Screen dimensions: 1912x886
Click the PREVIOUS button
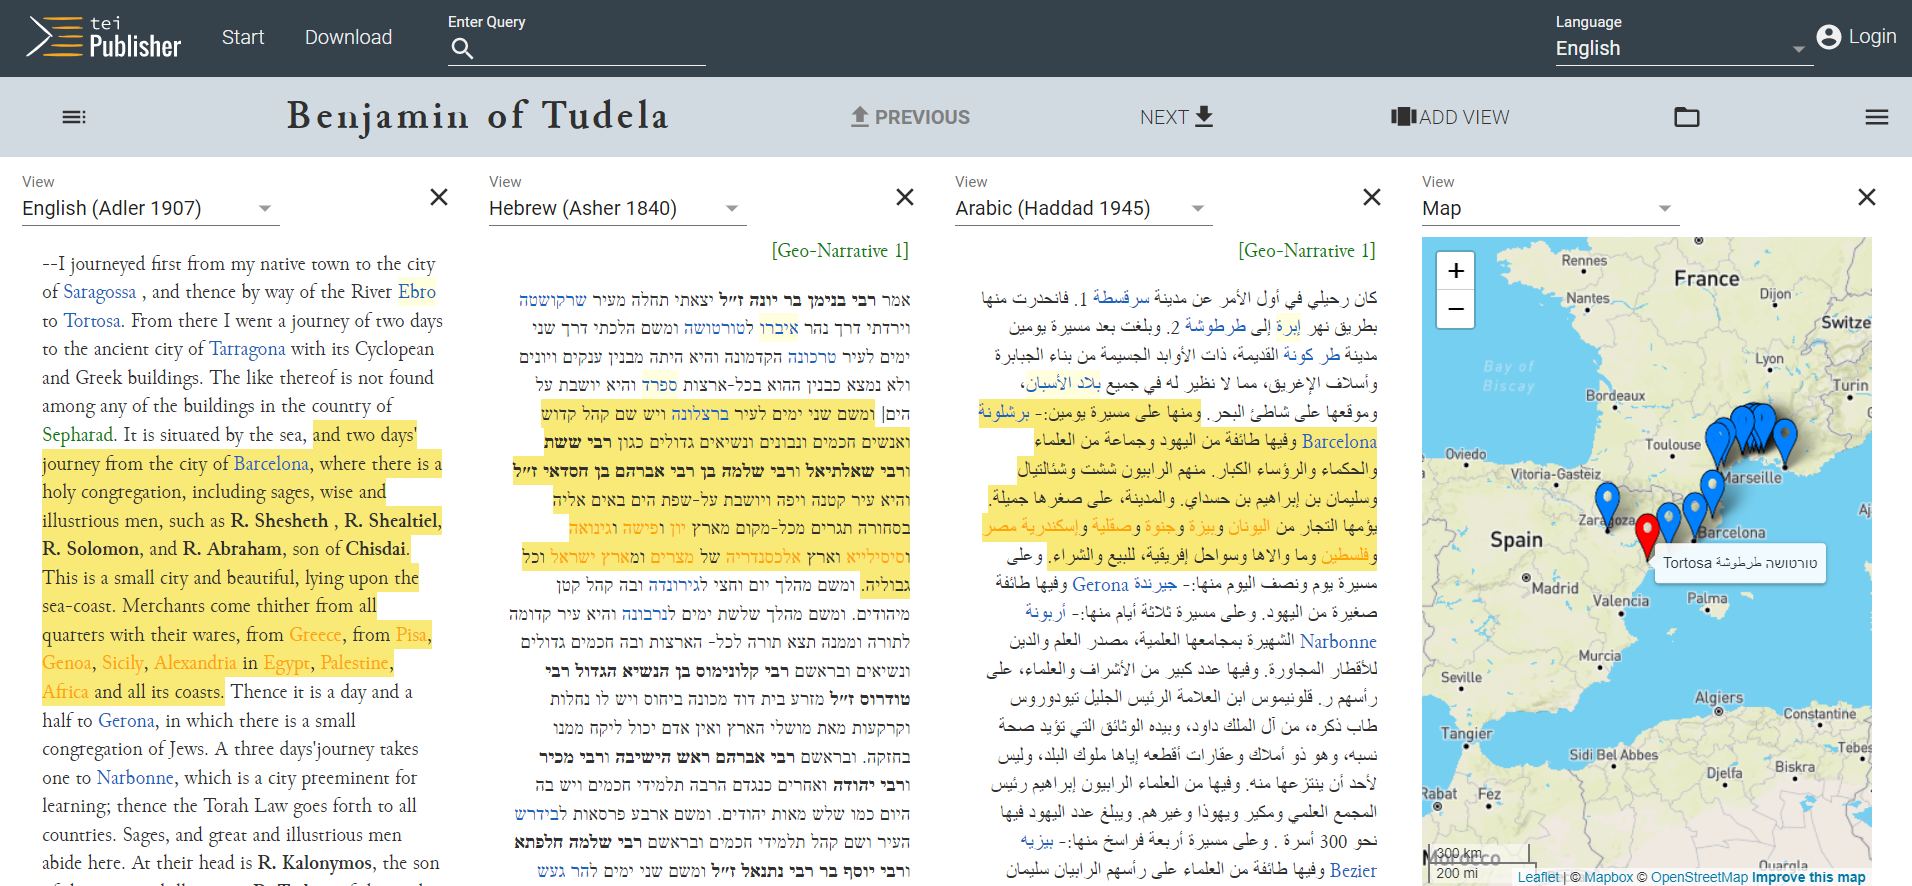coord(910,117)
